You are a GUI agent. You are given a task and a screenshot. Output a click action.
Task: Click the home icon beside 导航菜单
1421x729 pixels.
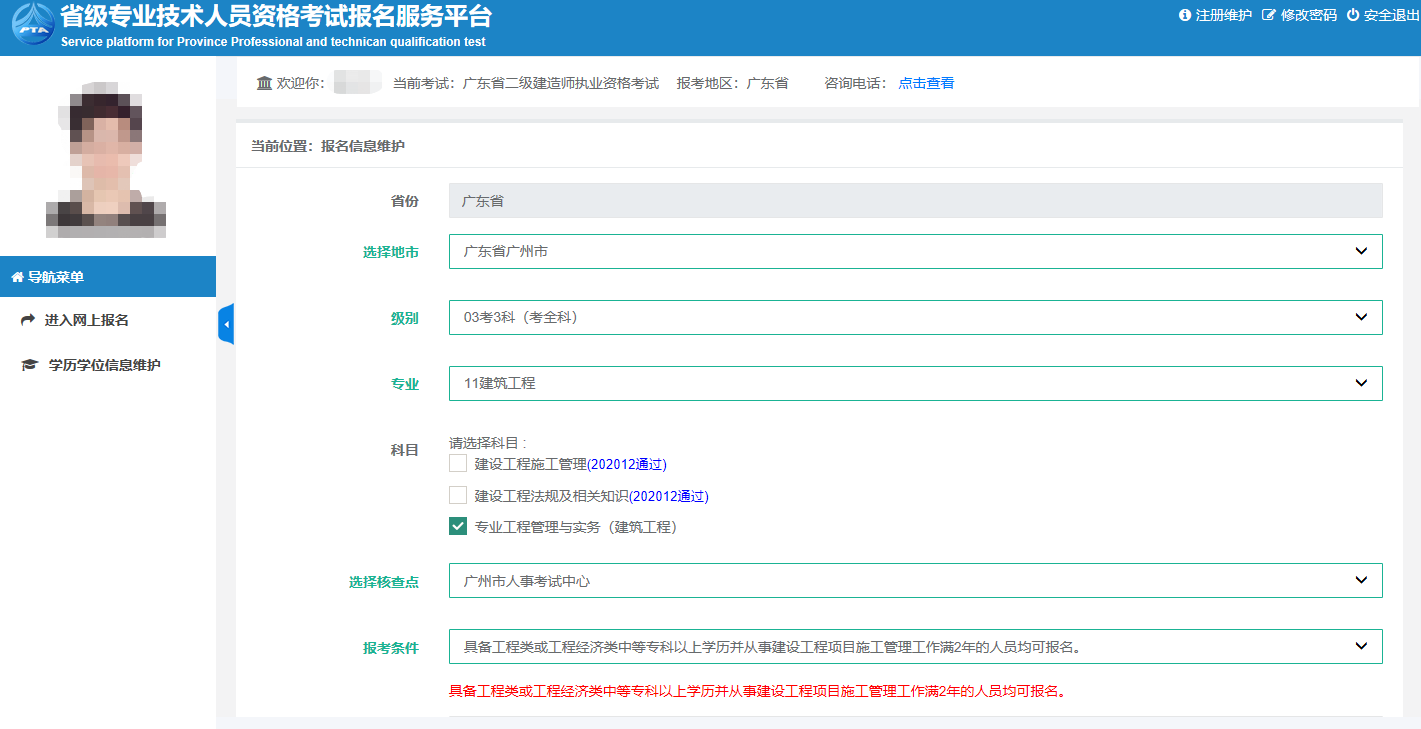pyautogui.click(x=17, y=277)
